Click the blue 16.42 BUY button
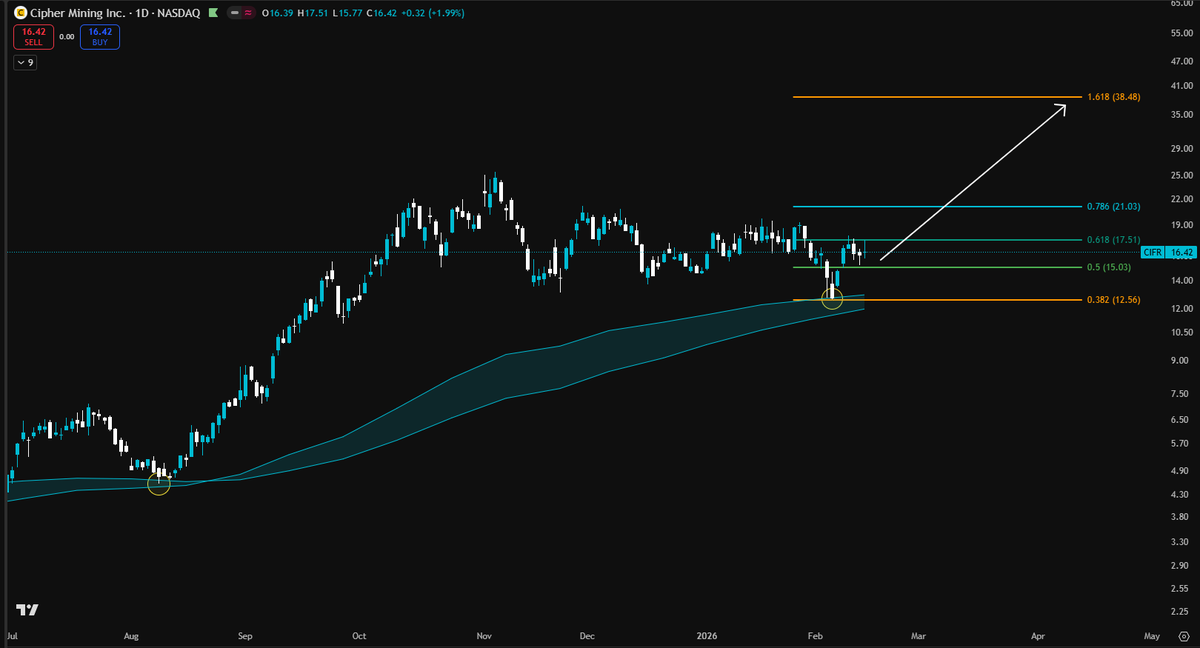The height and width of the screenshot is (648, 1200). click(100, 37)
